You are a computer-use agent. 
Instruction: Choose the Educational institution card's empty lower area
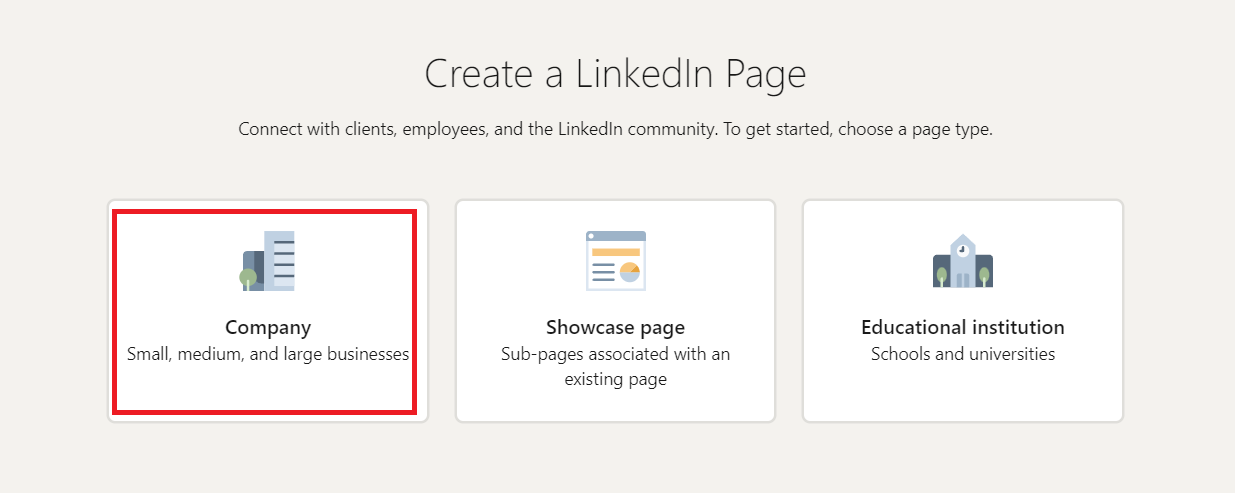(962, 395)
